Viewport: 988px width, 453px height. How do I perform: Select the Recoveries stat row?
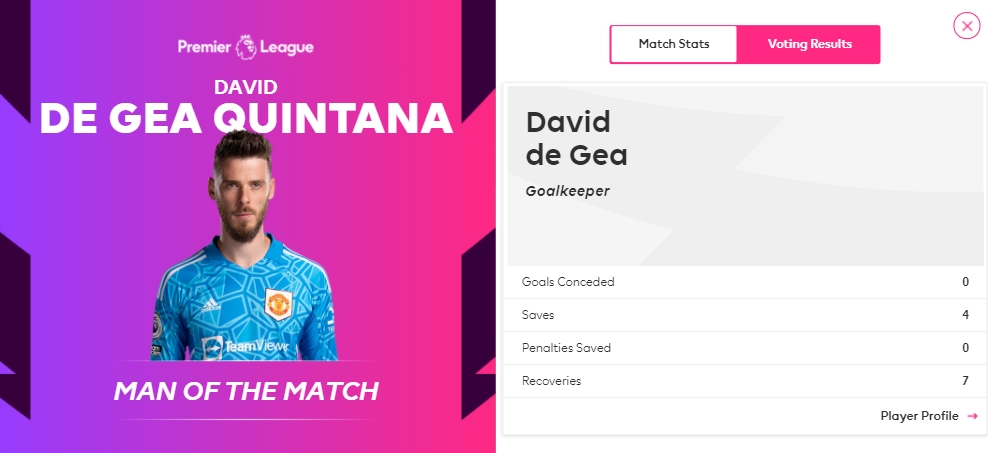click(x=745, y=381)
